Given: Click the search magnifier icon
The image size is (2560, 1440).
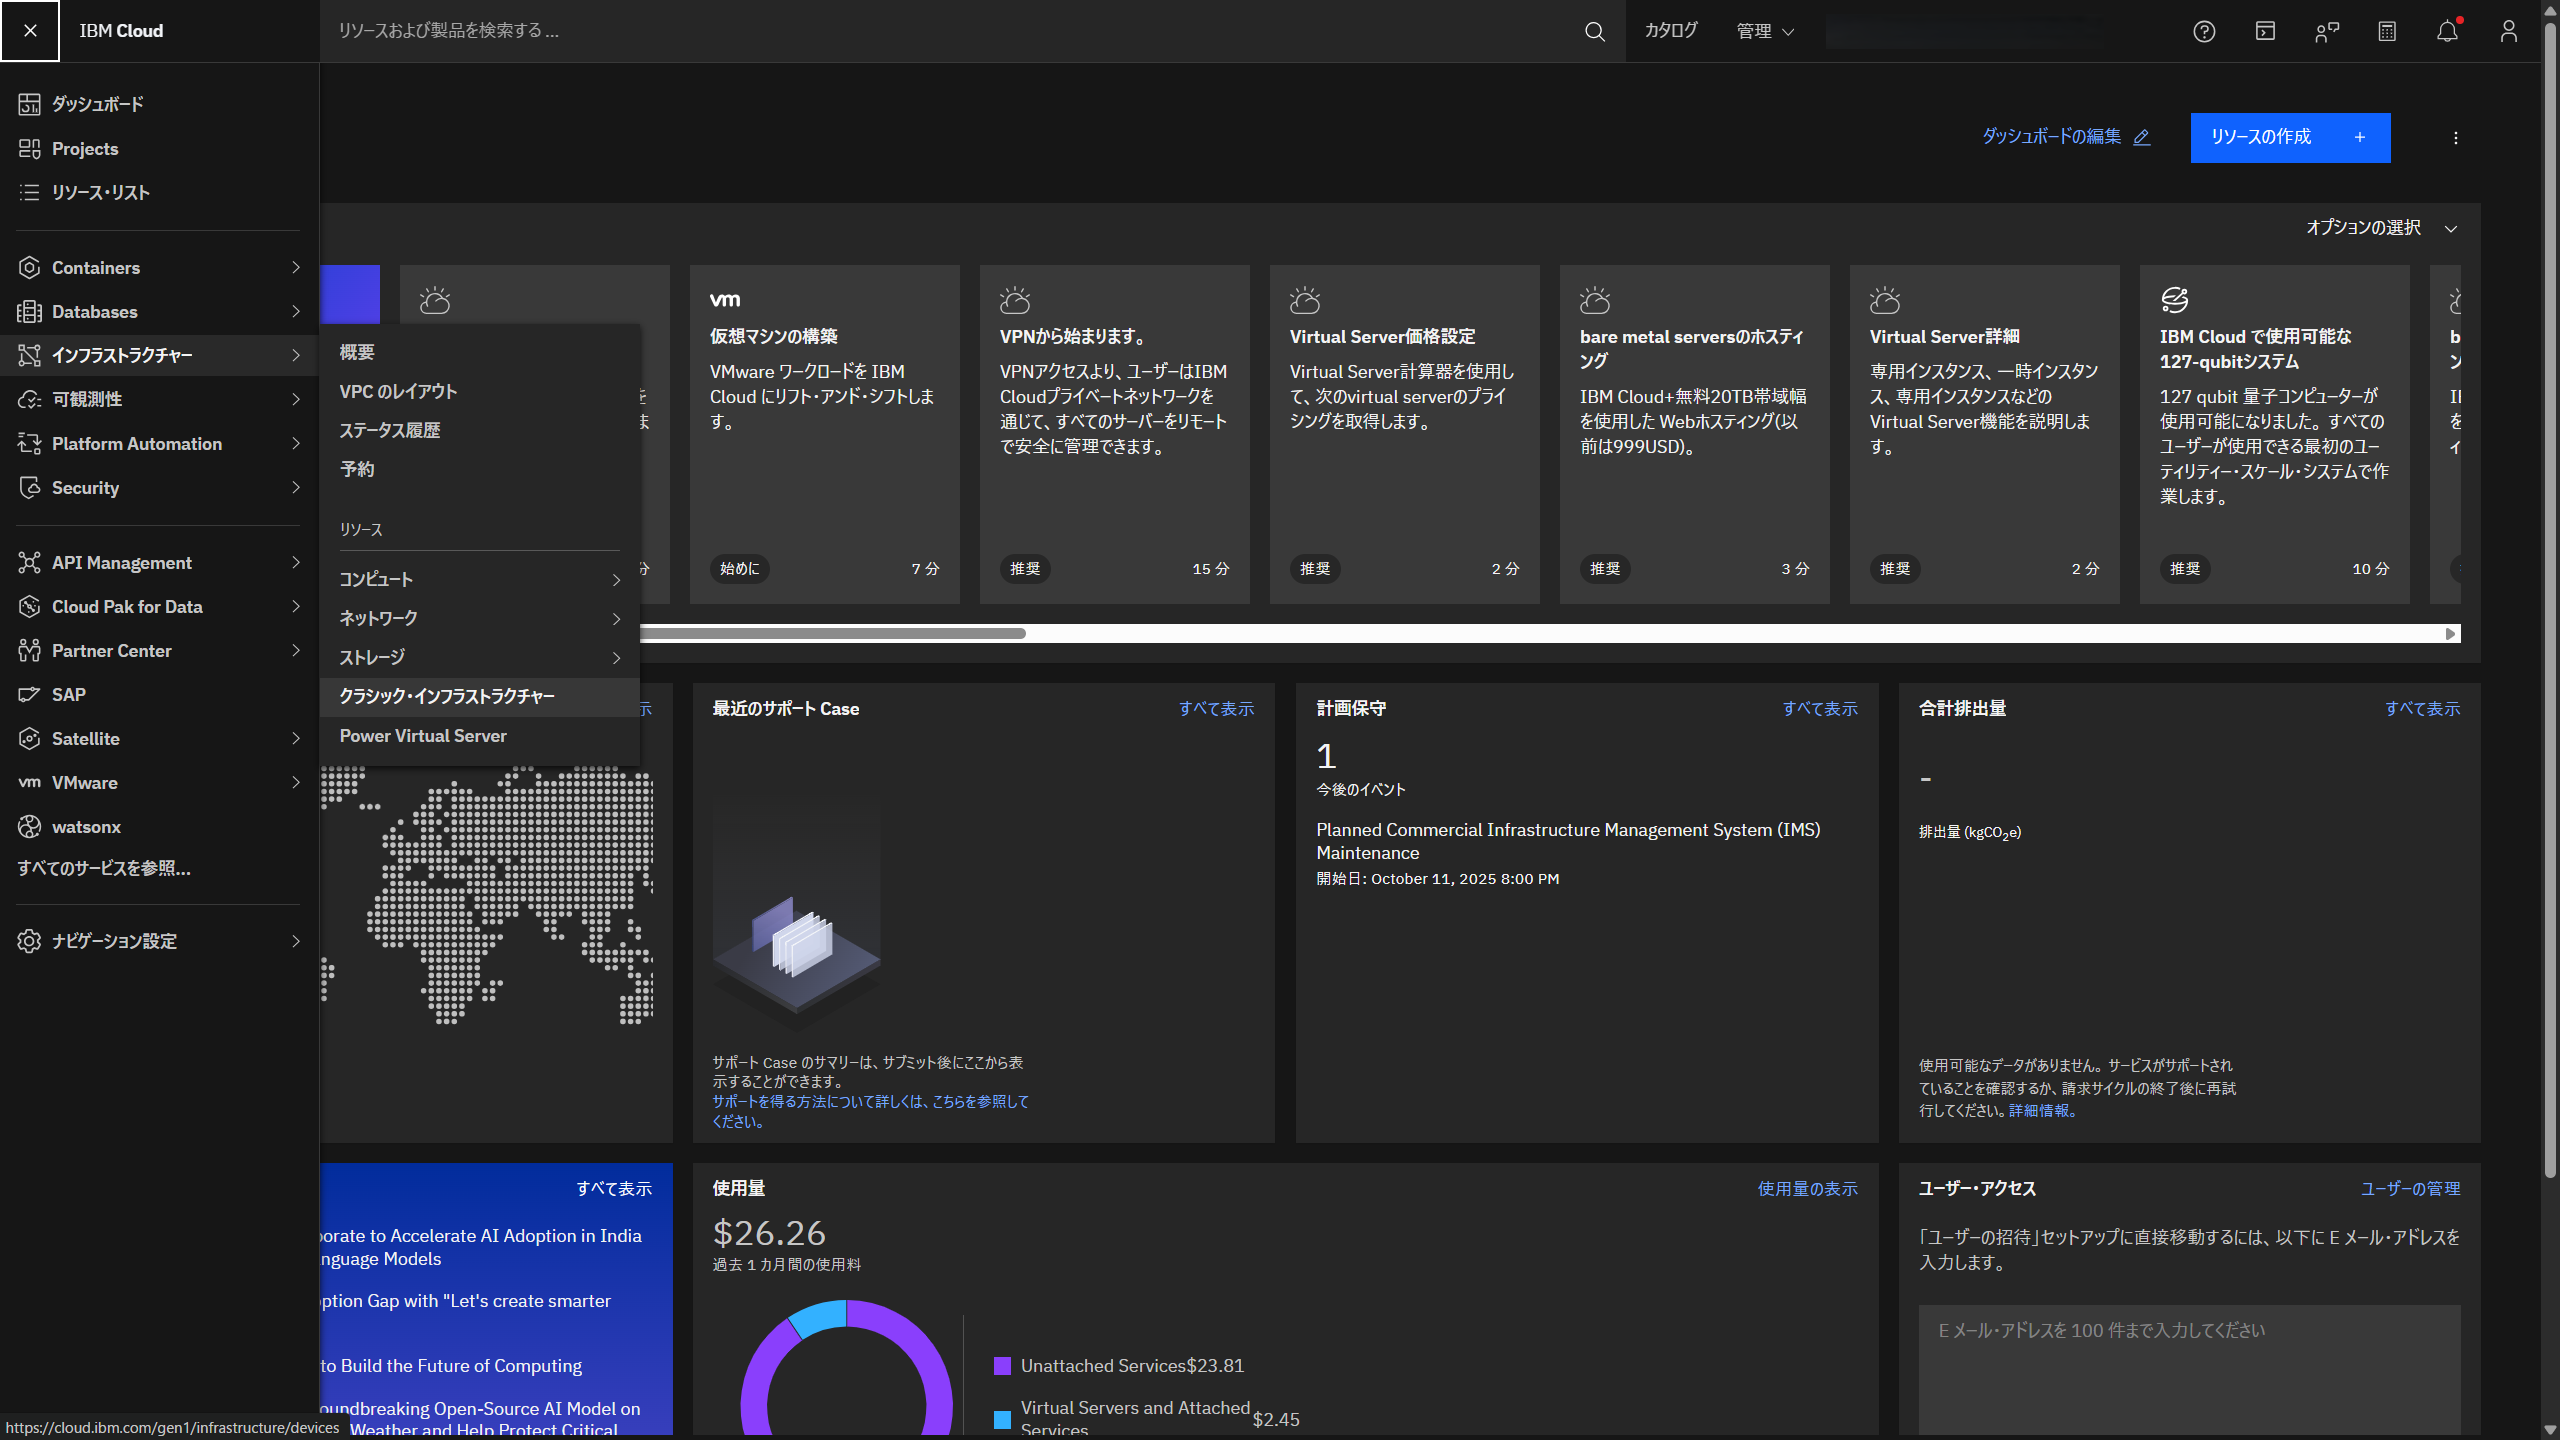Looking at the screenshot, I should click(1594, 31).
